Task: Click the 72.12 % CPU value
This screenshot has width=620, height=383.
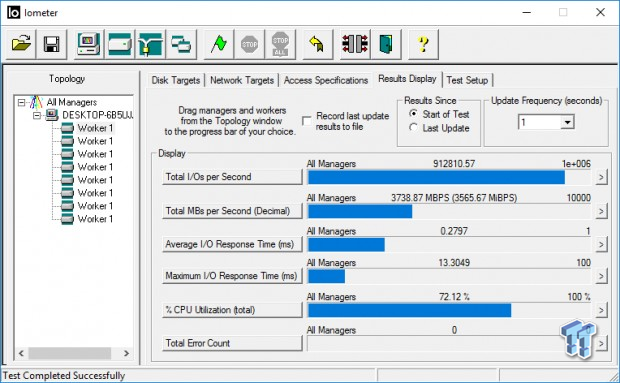Action: [x=454, y=296]
